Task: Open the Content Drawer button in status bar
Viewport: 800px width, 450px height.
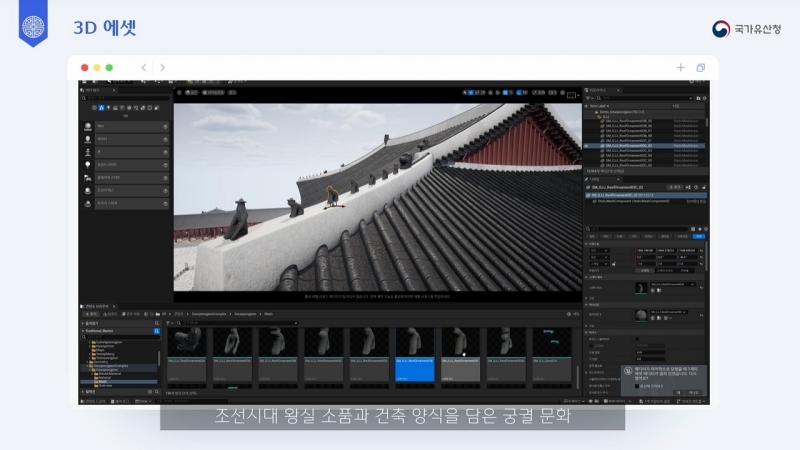Action: tap(94, 402)
